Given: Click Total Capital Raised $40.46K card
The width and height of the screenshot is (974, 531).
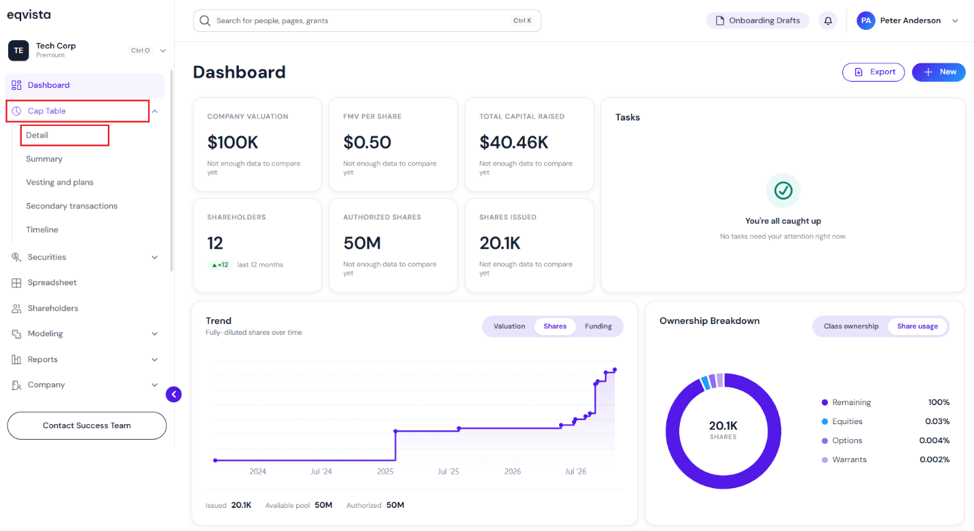Looking at the screenshot, I should pyautogui.click(x=529, y=144).
